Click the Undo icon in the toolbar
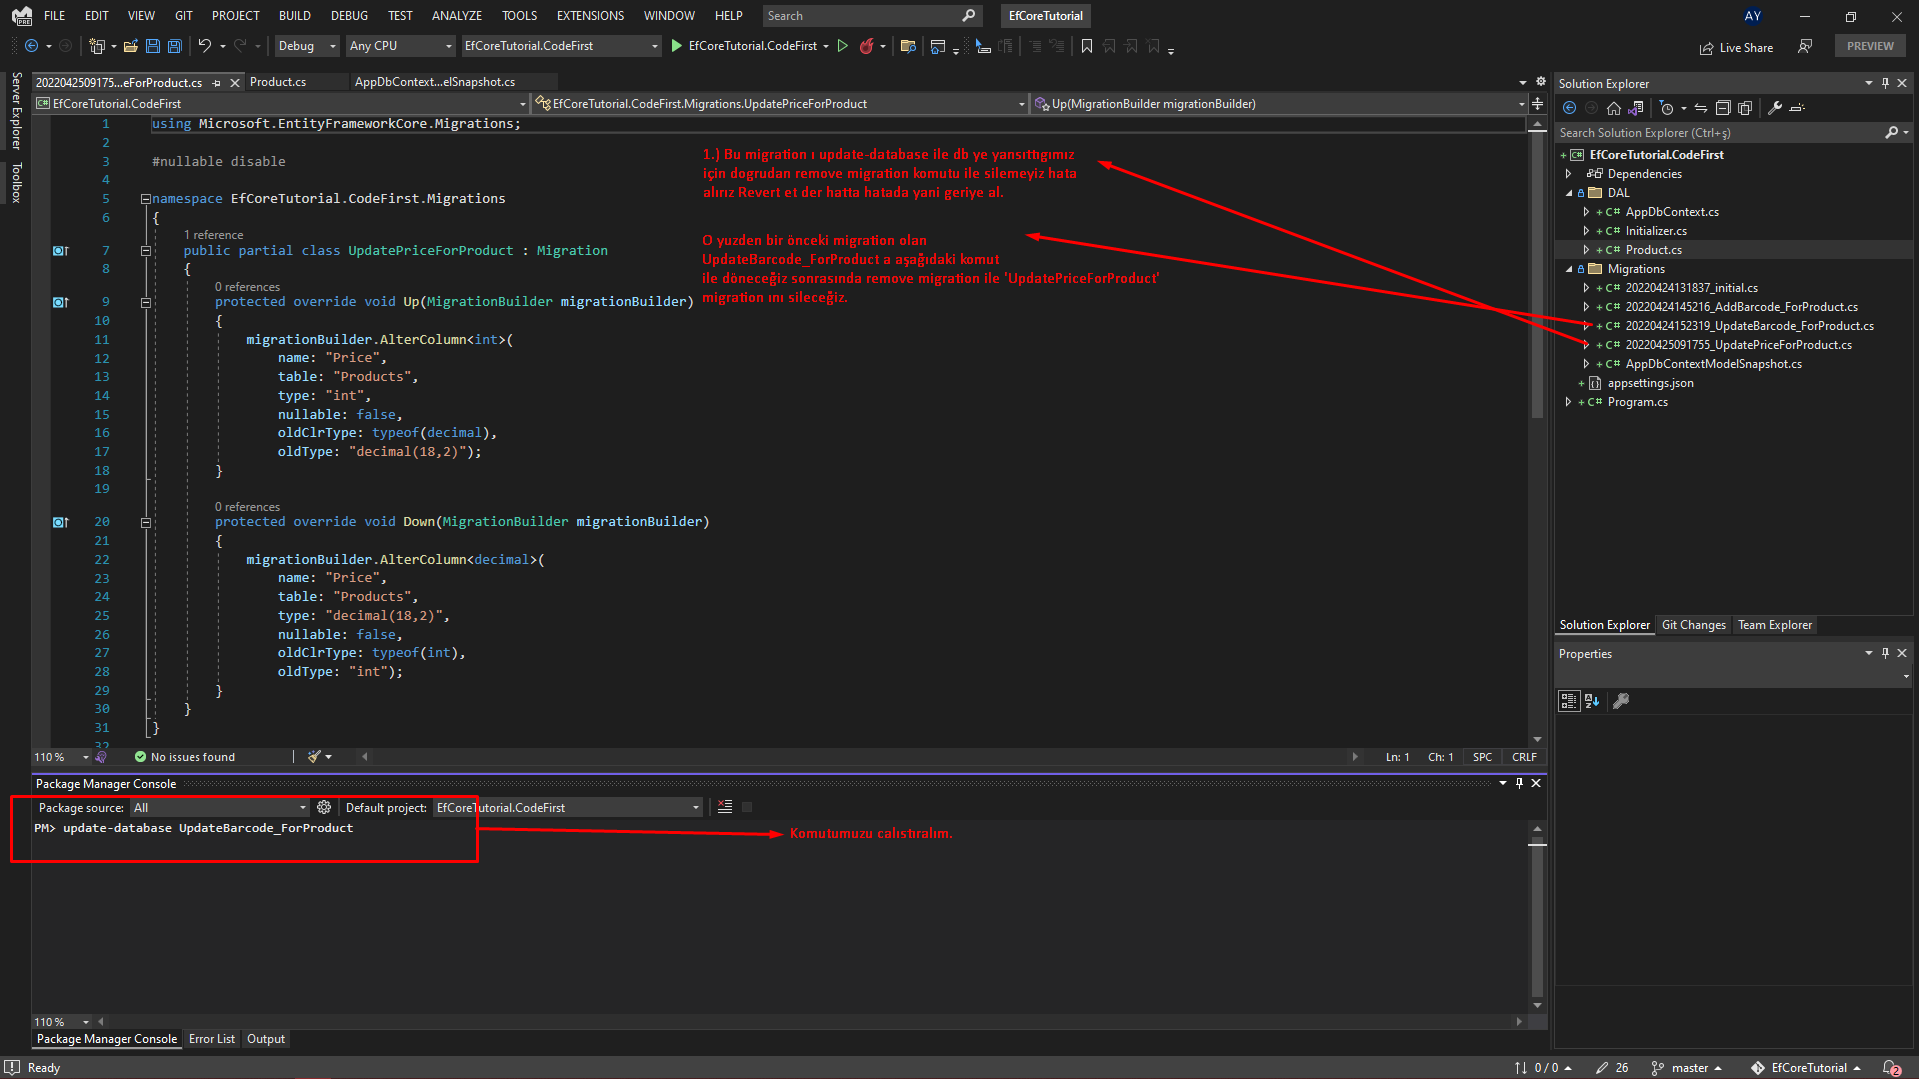The width and height of the screenshot is (1919, 1079). (x=205, y=46)
